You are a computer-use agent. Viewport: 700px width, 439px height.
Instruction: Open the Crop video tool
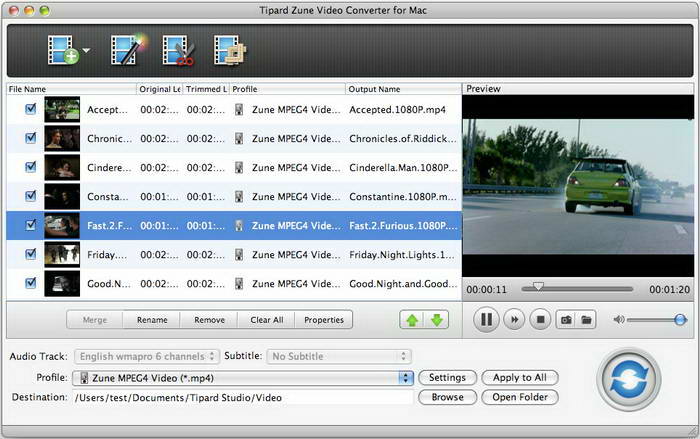[x=230, y=50]
